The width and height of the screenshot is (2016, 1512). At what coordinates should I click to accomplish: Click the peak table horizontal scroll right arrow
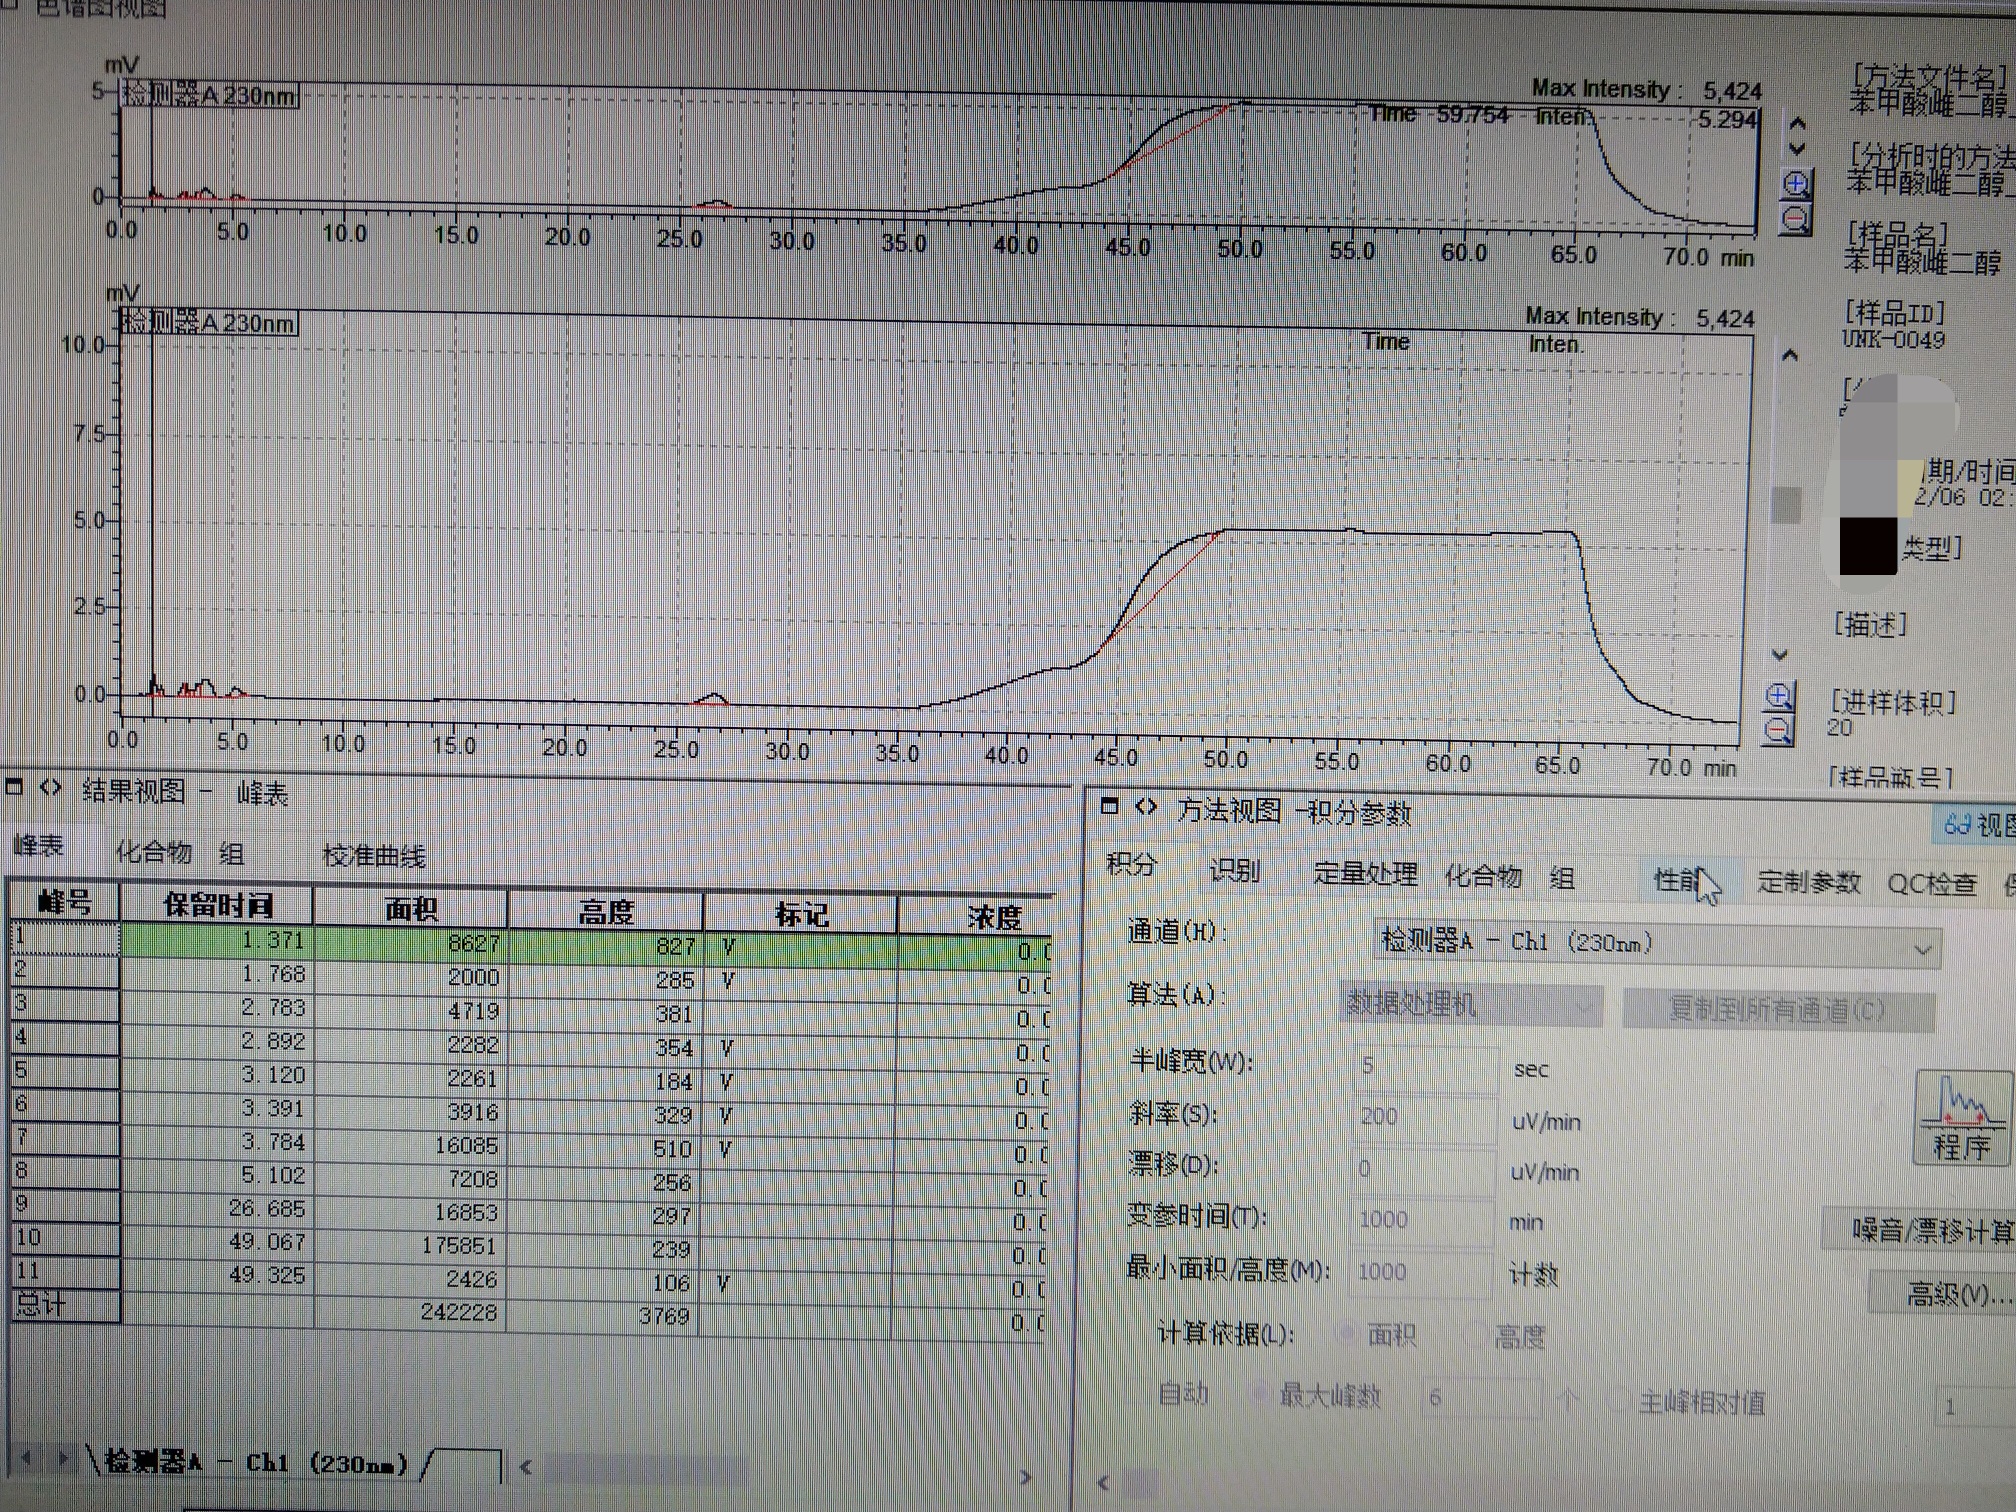coord(1025,1478)
